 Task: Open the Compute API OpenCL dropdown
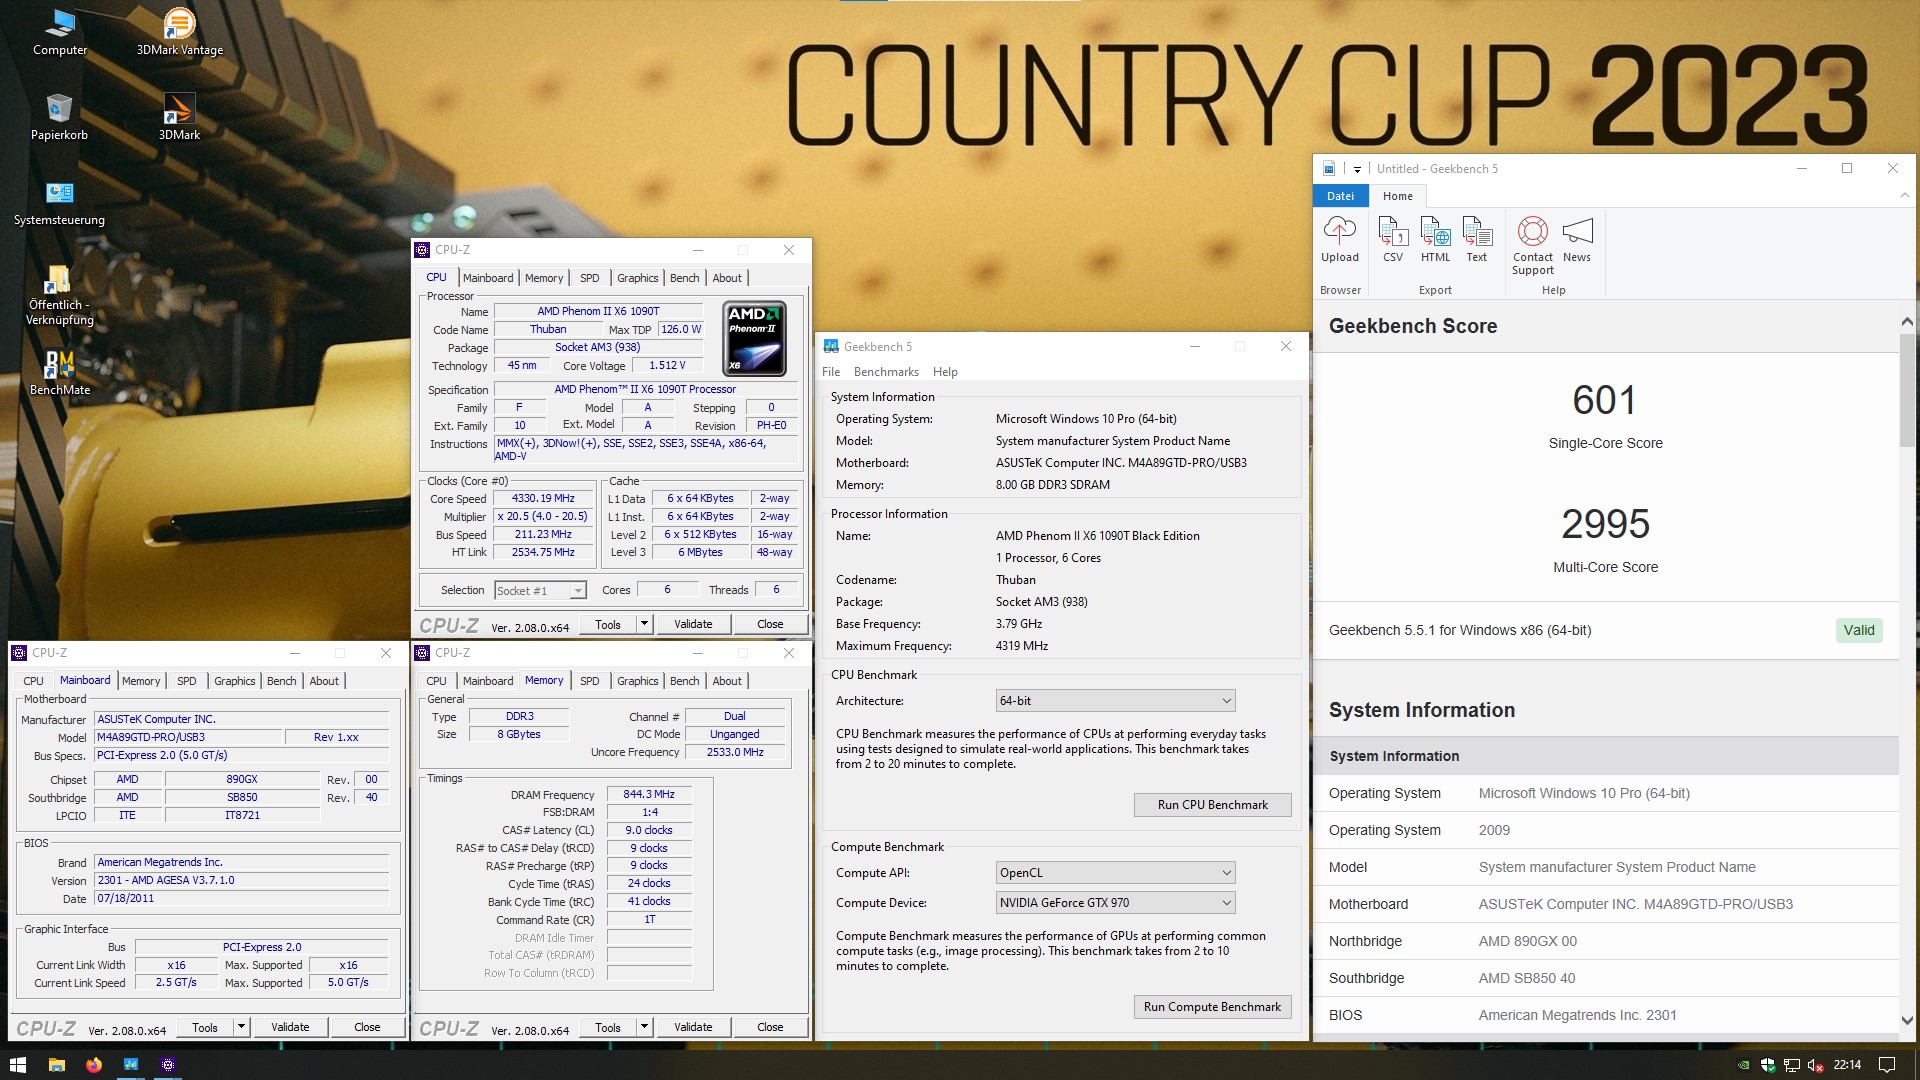click(x=1115, y=873)
